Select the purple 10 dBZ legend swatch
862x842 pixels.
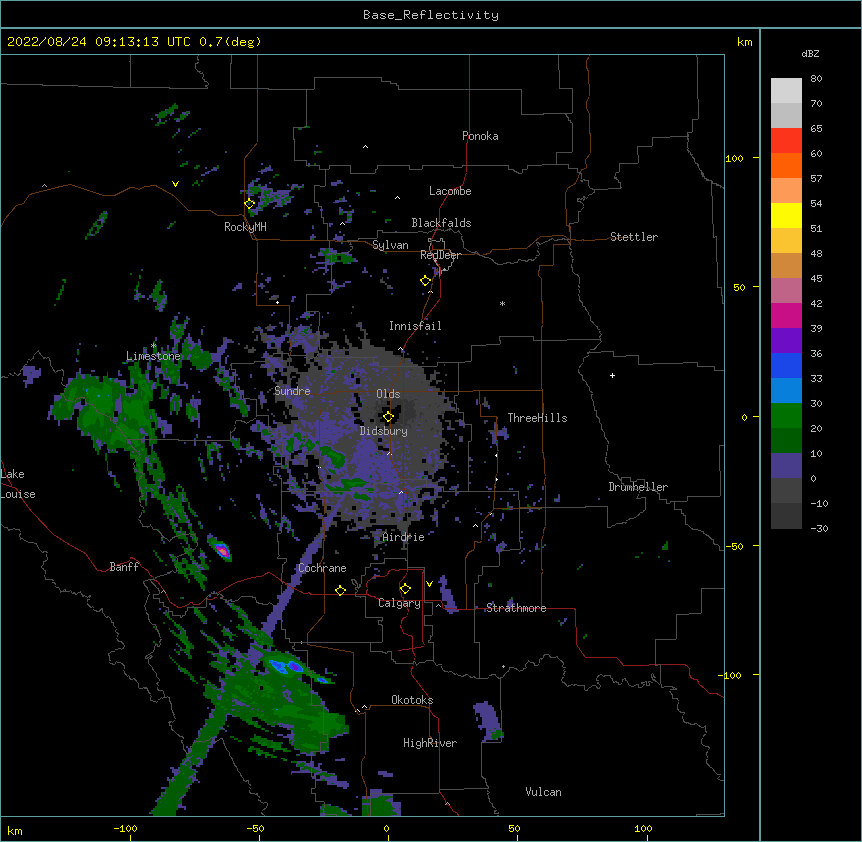click(x=786, y=466)
